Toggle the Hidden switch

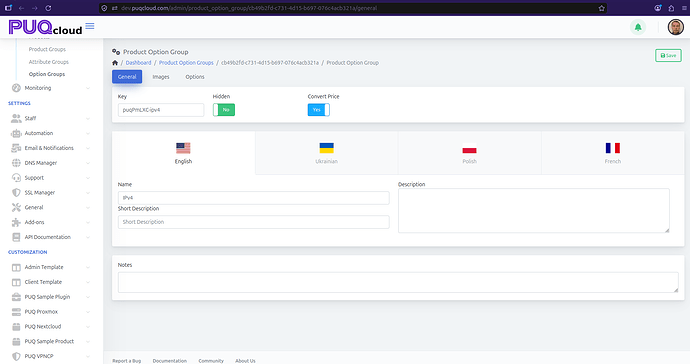224,110
